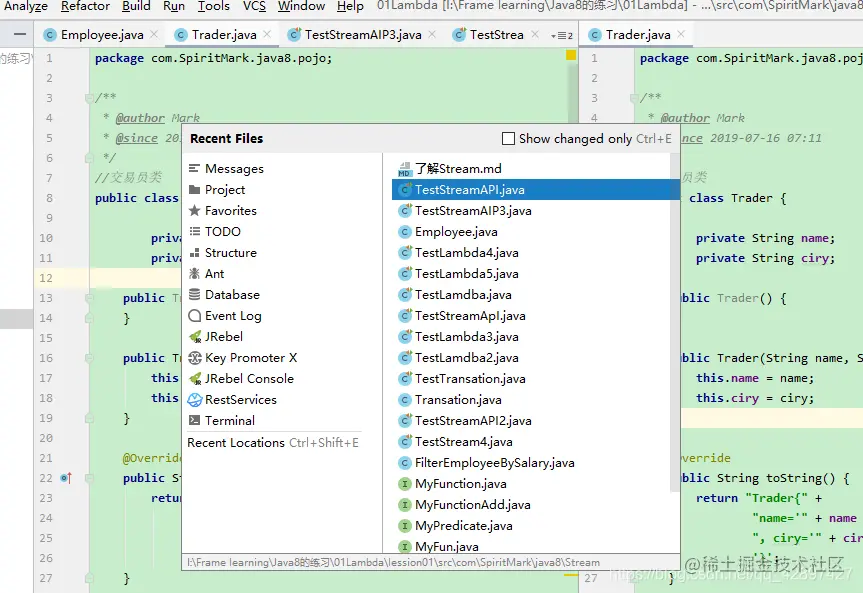Open TestStreamAIP3.java in the recent list
This screenshot has width=863, height=593.
tap(532, 210)
